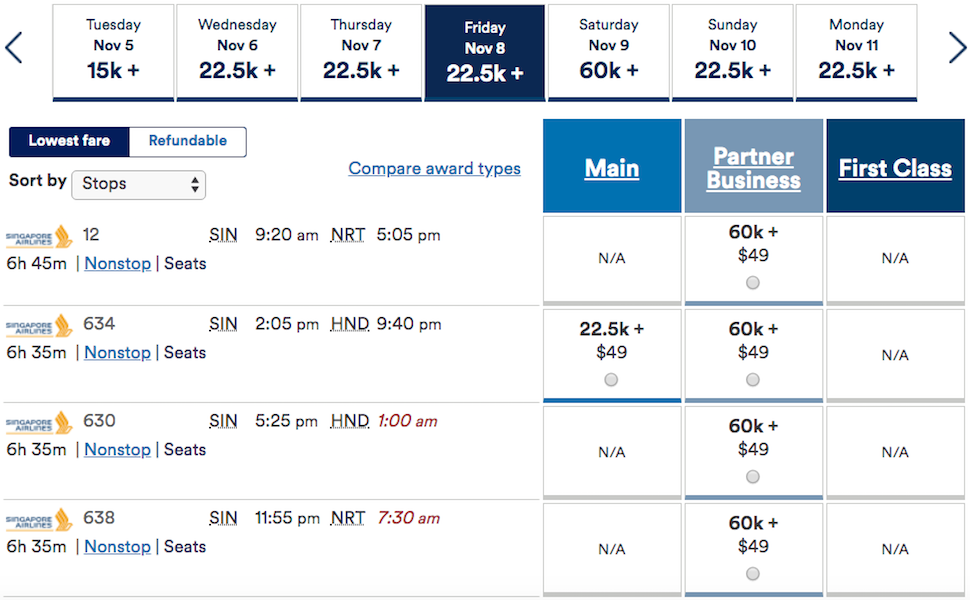
Task: Click Singapore Airlines logo for flight 12
Action: [39, 237]
